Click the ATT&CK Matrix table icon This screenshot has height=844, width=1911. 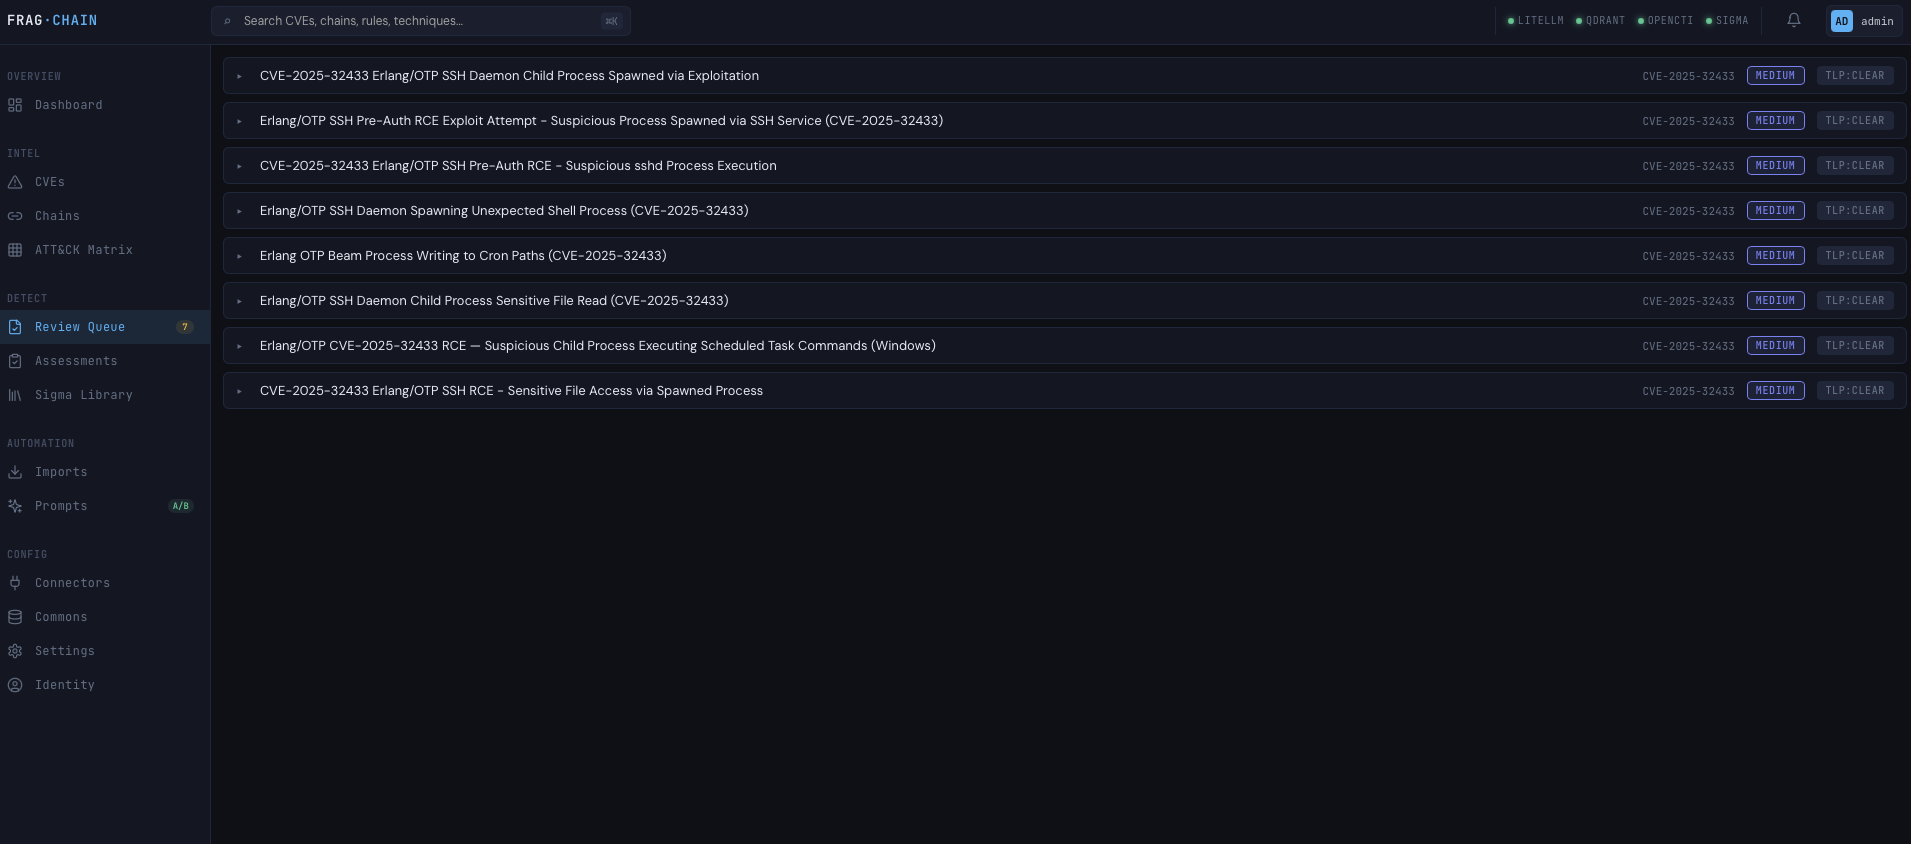pos(15,250)
